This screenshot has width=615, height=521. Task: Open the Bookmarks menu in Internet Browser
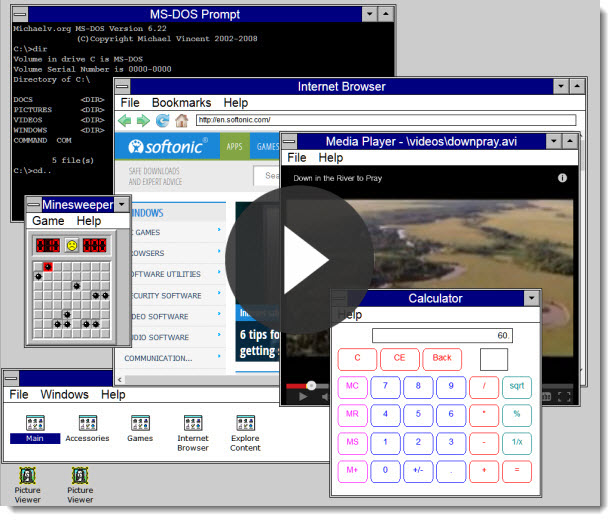[180, 103]
